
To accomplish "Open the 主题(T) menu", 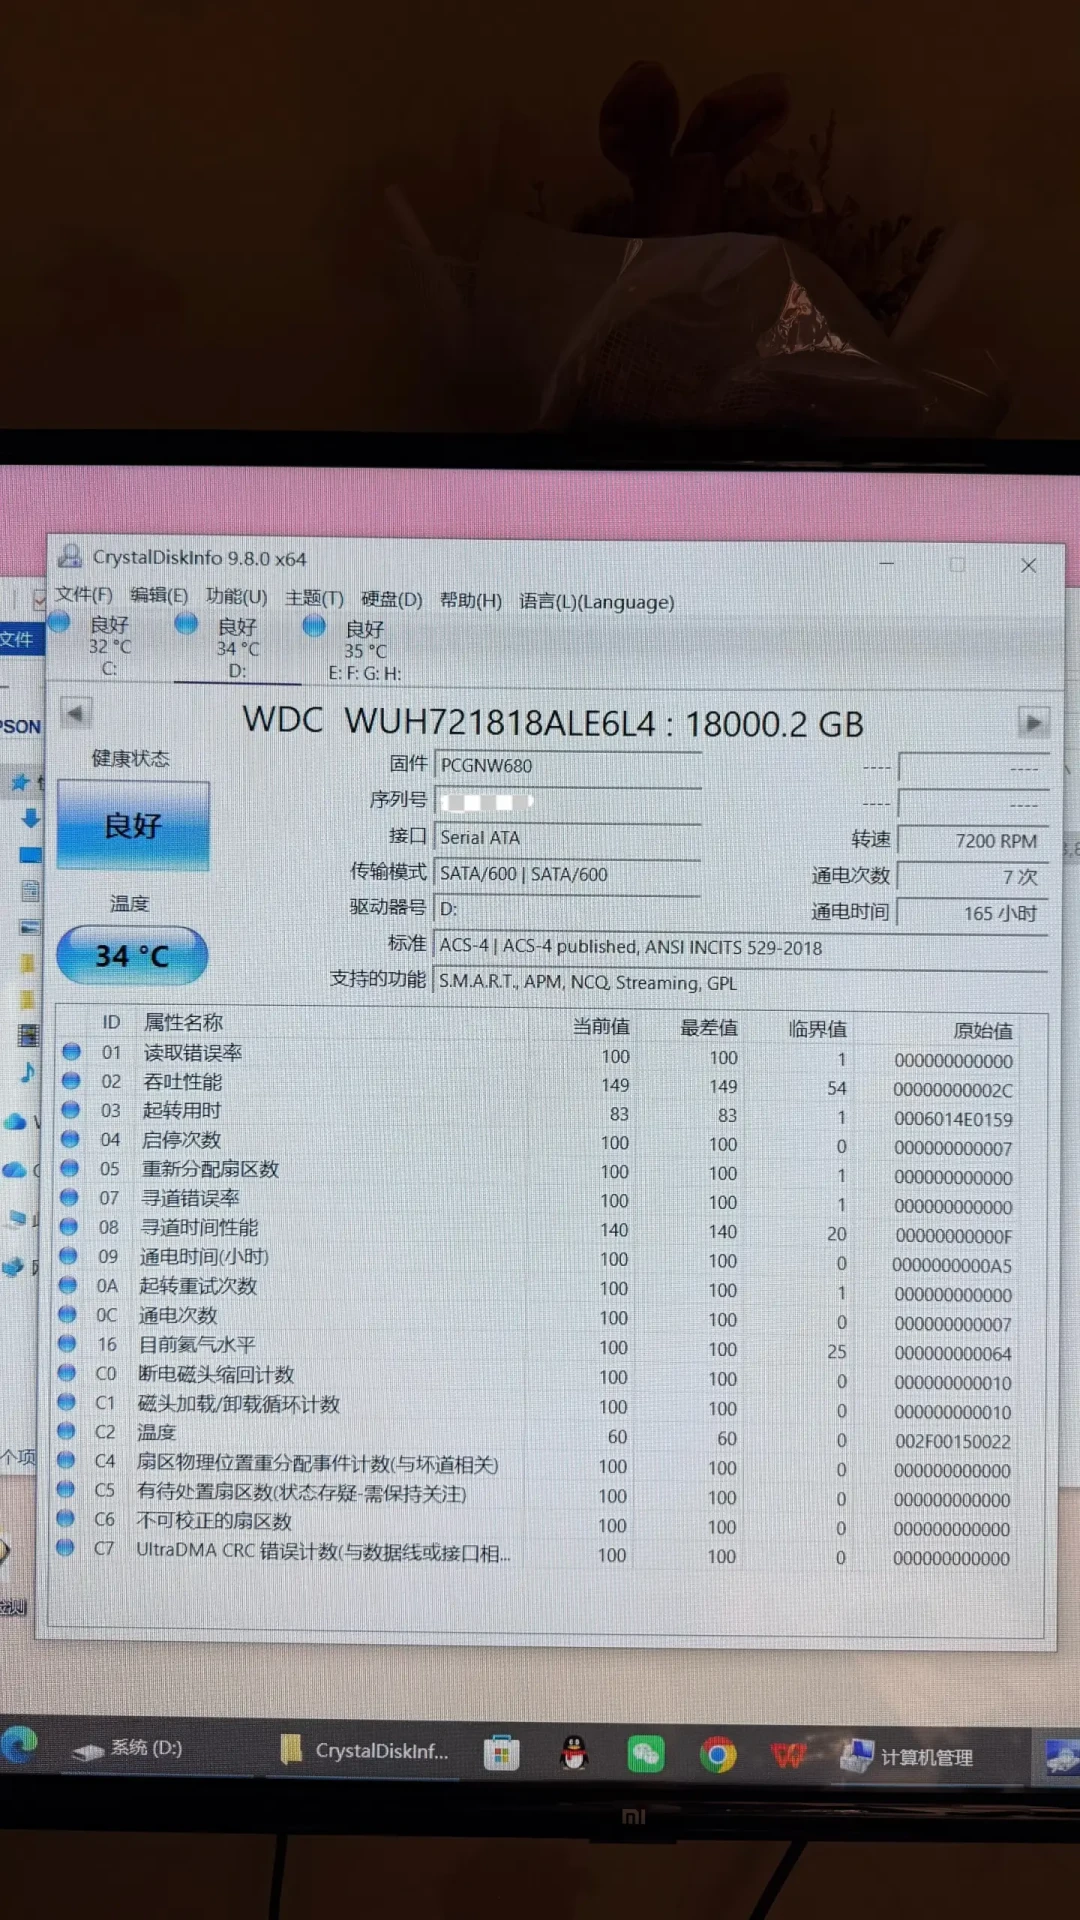I will [314, 598].
